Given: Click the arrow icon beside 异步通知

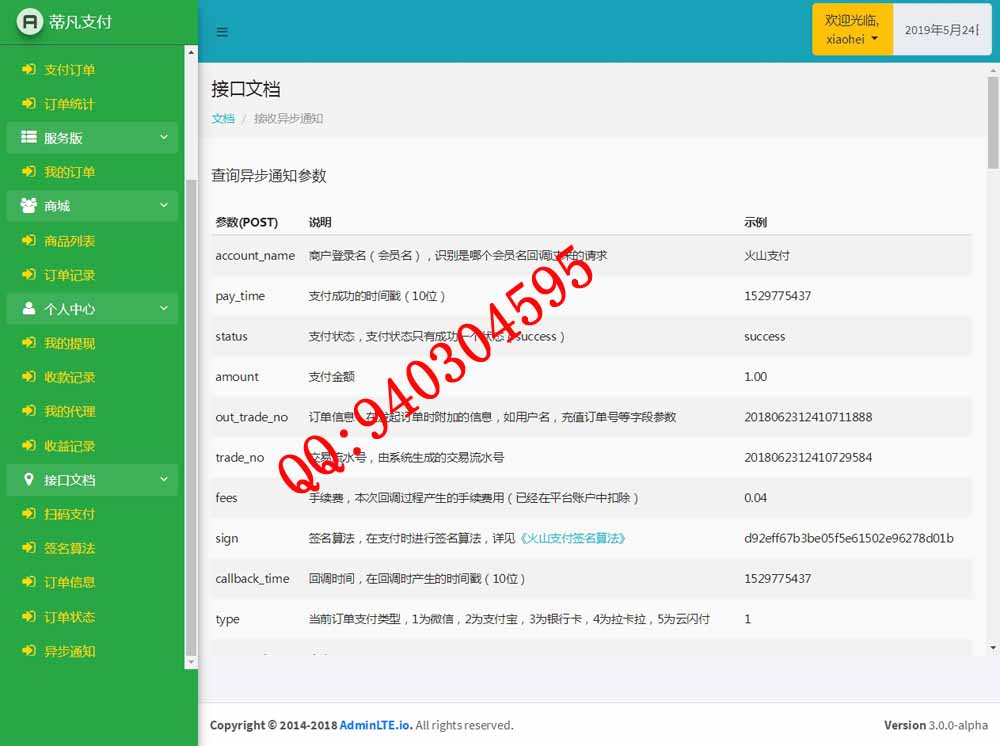Looking at the screenshot, I should 29,651.
